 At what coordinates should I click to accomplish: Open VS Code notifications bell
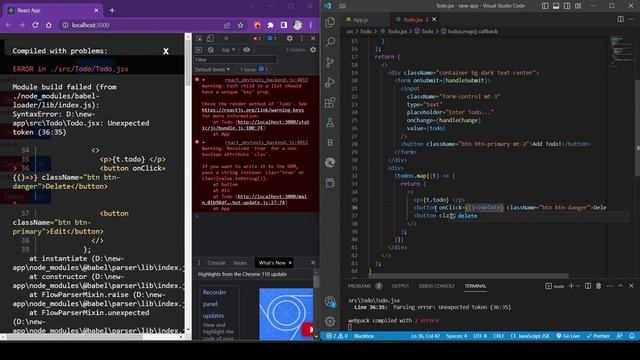click(x=631, y=336)
